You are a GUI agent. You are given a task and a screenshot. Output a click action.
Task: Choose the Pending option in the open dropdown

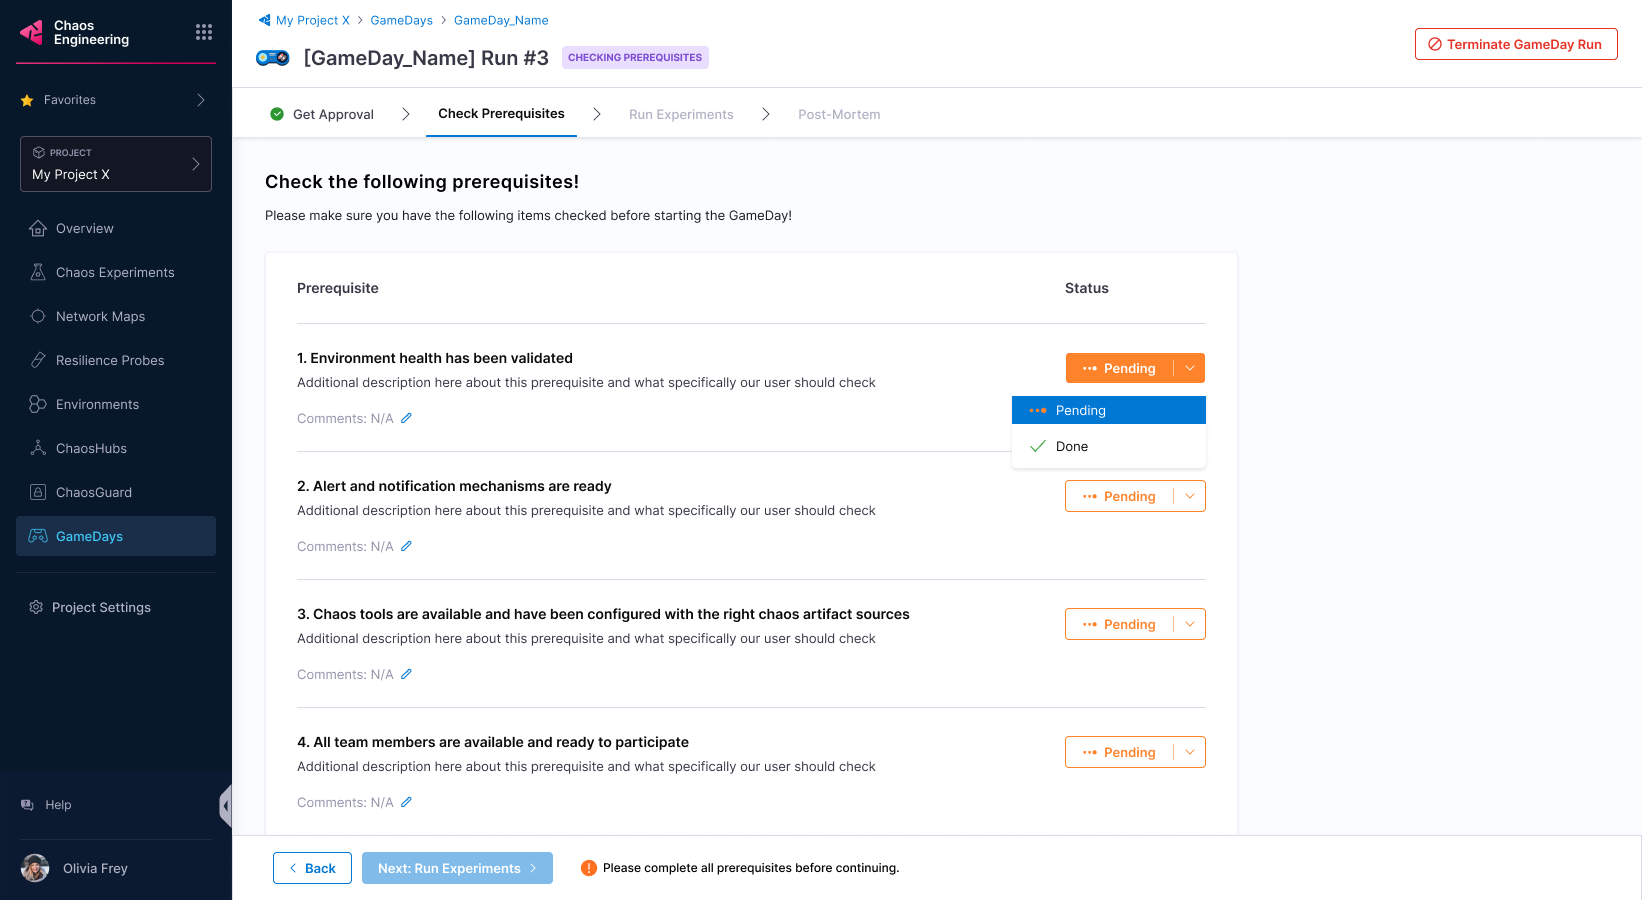coord(1080,410)
